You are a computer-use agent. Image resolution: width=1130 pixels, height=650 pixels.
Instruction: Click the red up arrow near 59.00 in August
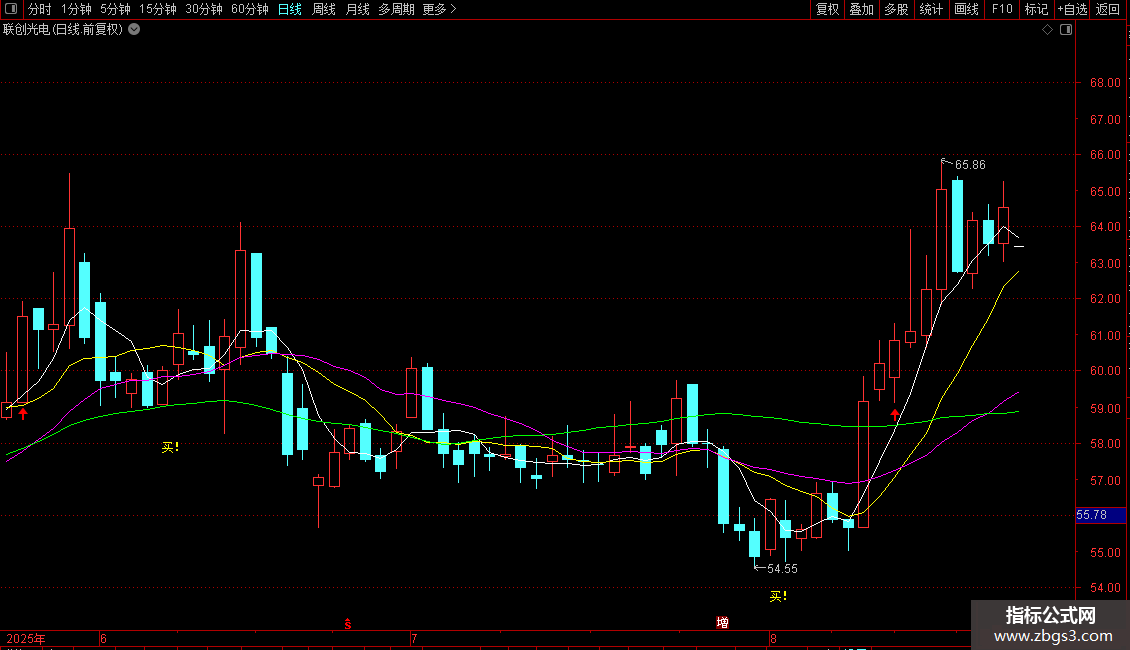(x=895, y=414)
